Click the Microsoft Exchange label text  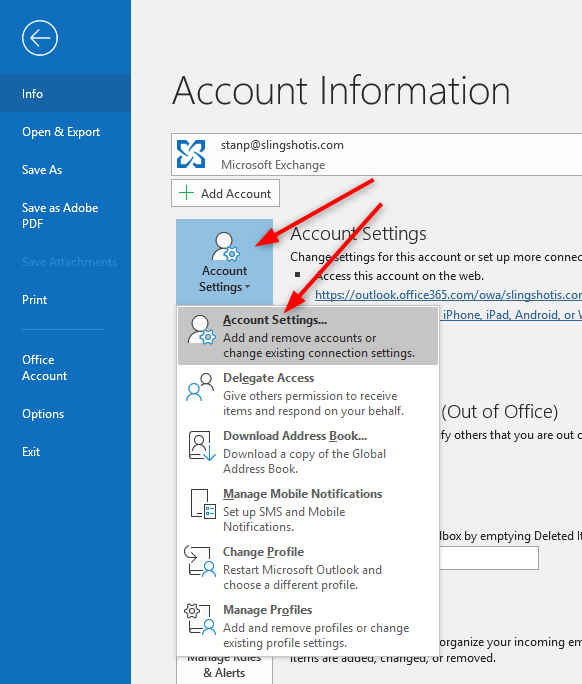click(273, 165)
